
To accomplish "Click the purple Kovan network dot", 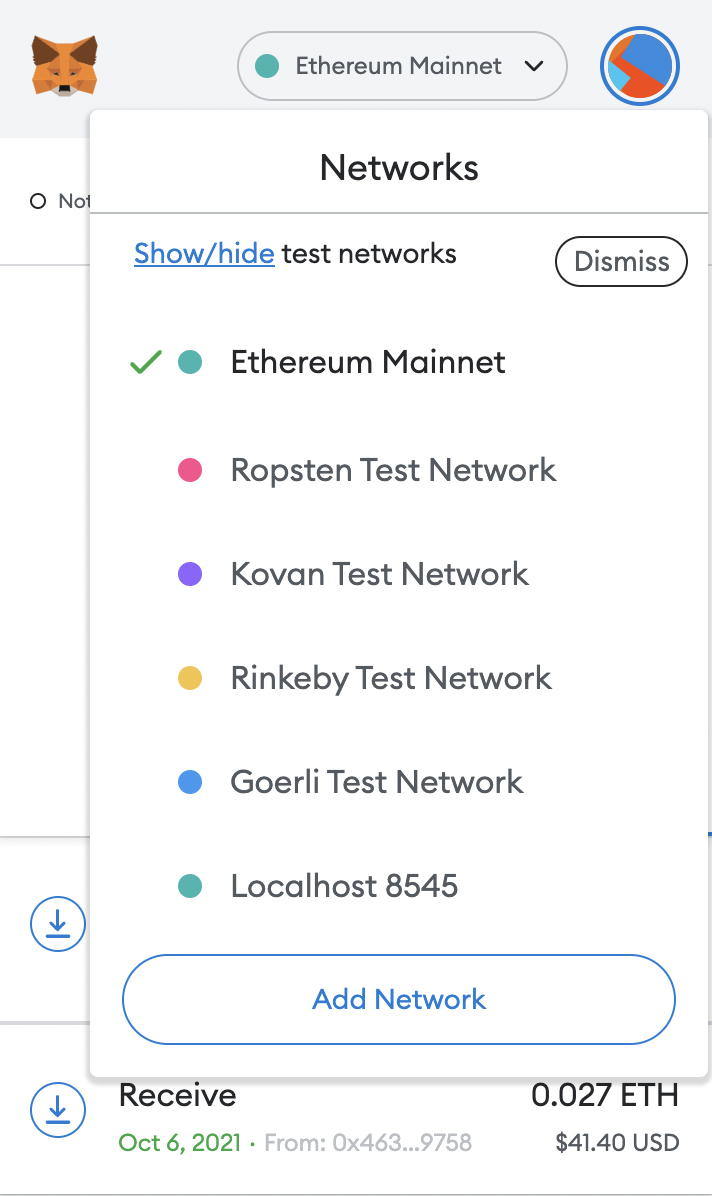I will (x=190, y=574).
